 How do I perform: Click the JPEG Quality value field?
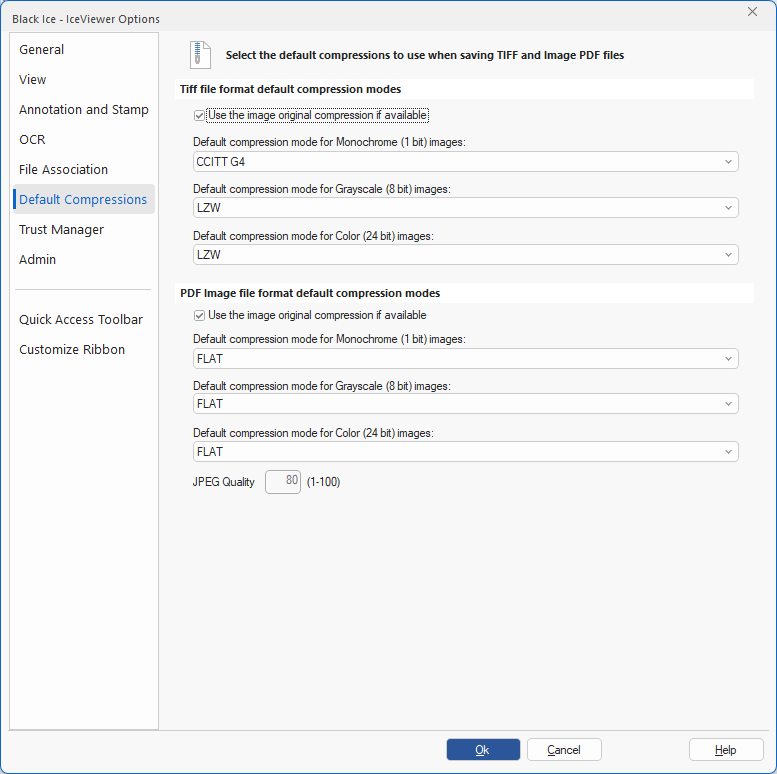283,482
